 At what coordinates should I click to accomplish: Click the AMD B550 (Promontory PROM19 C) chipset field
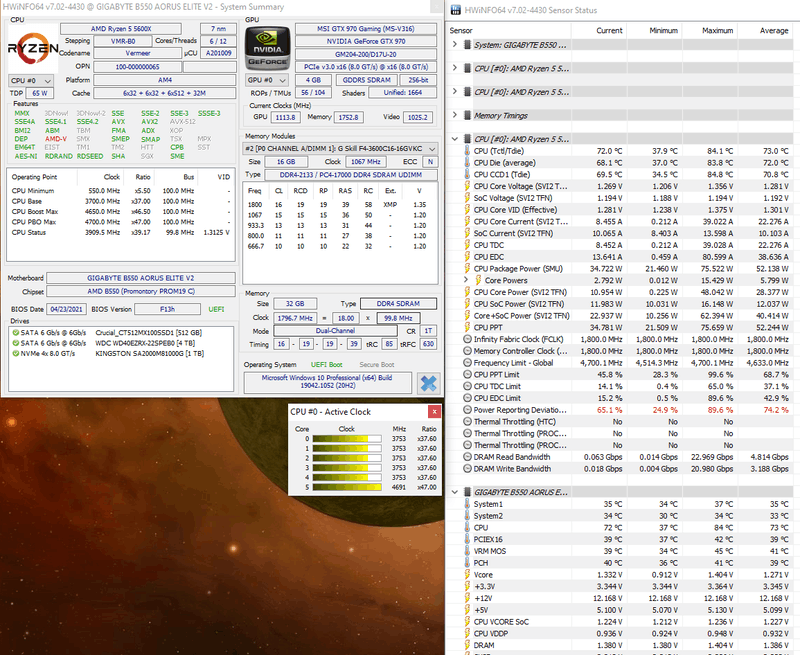(141, 291)
